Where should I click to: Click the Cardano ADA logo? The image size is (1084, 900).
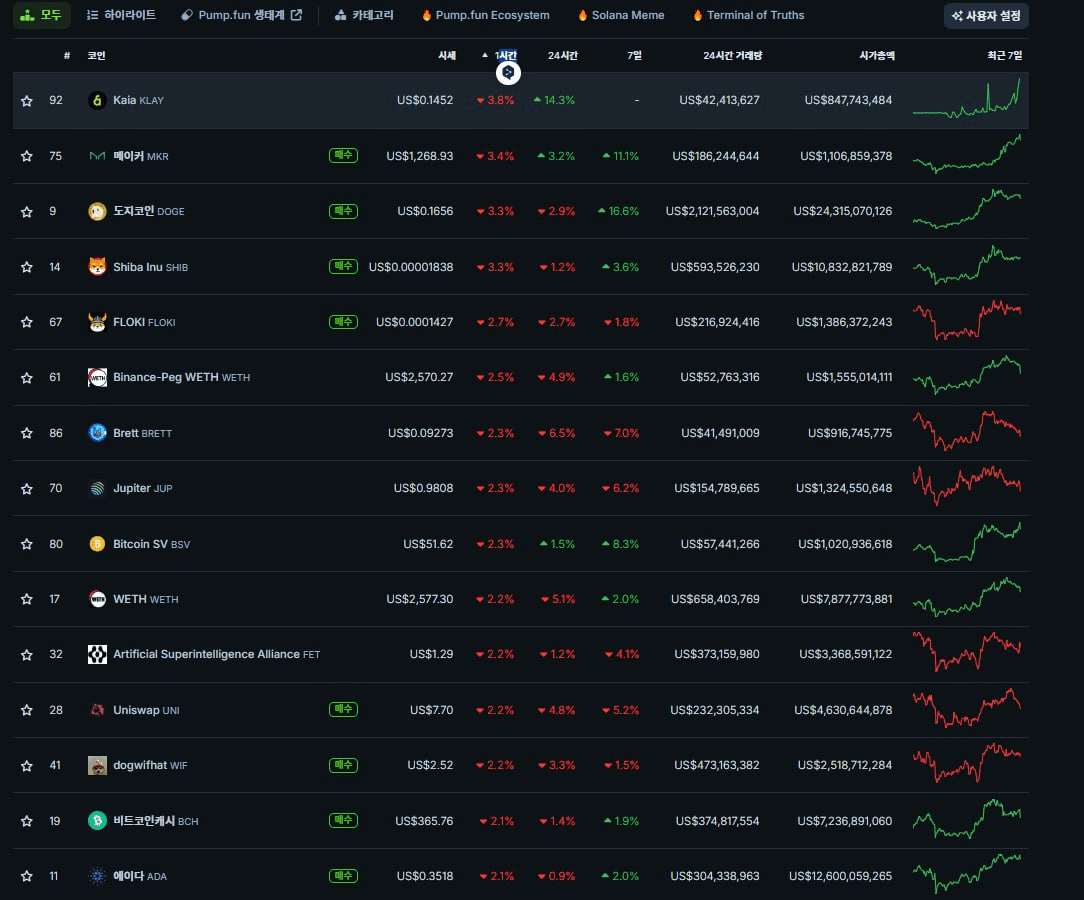[x=97, y=876]
